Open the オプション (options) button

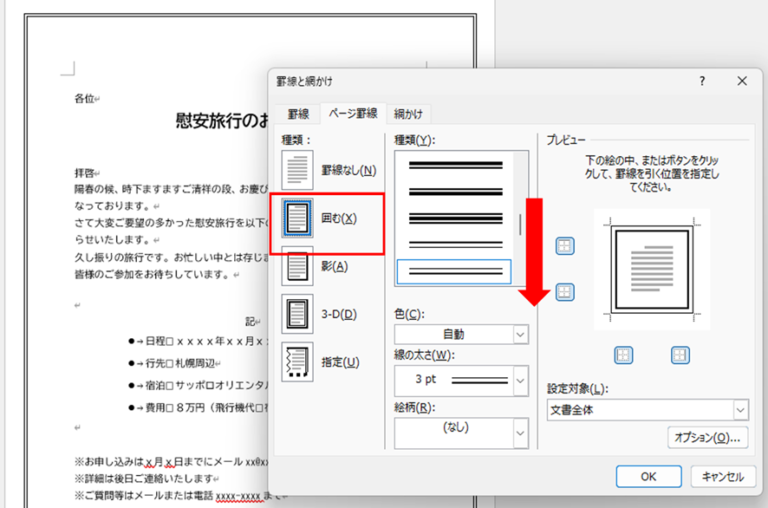click(708, 437)
